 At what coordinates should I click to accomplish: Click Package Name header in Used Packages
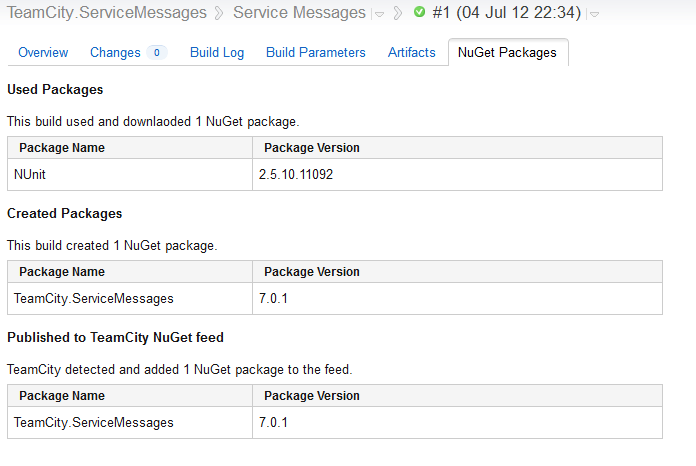[x=62, y=148]
